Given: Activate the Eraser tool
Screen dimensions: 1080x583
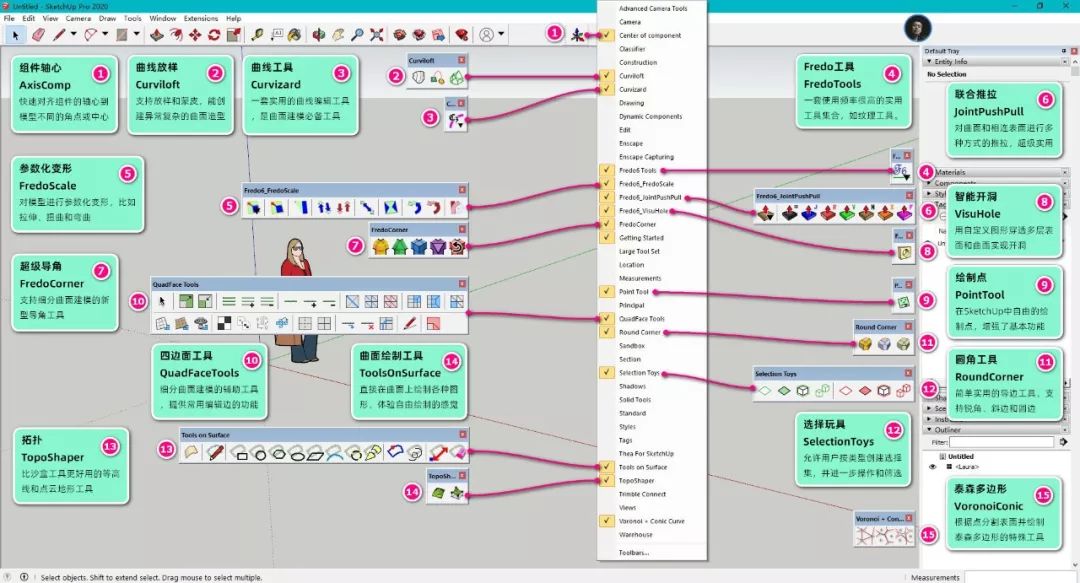Looking at the screenshot, I should [x=37, y=36].
